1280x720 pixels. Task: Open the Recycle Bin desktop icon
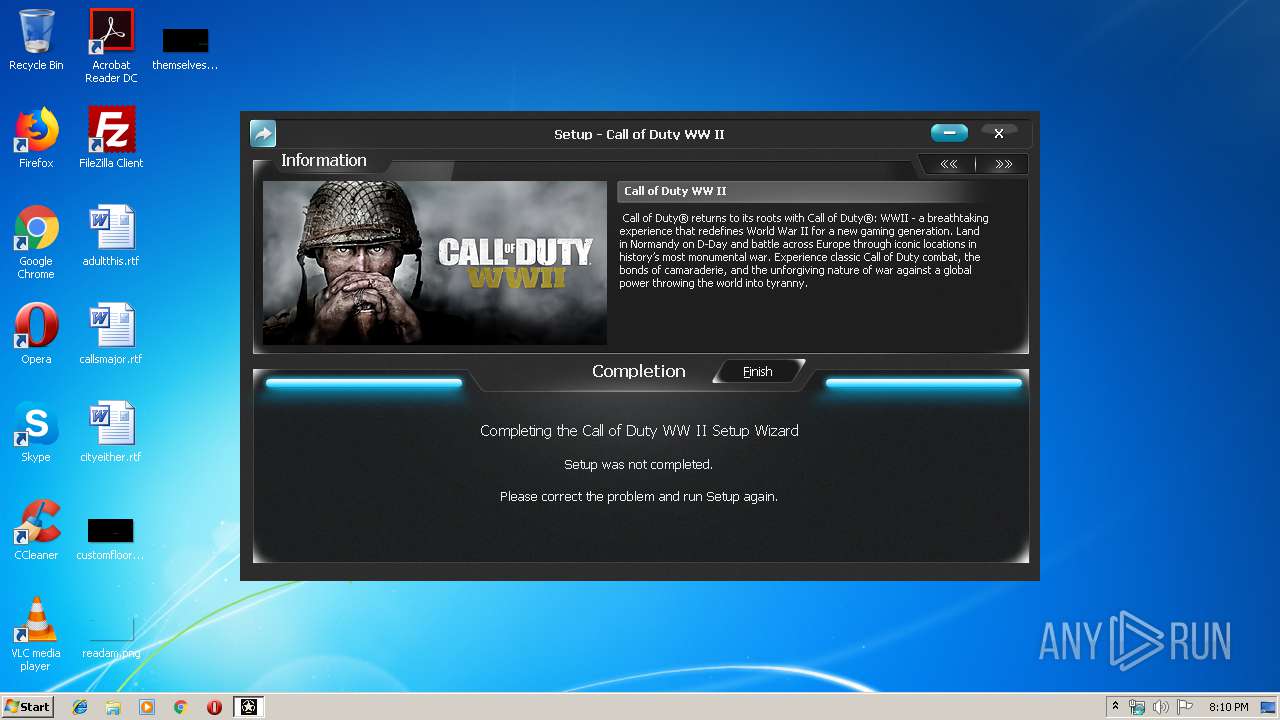point(36,41)
